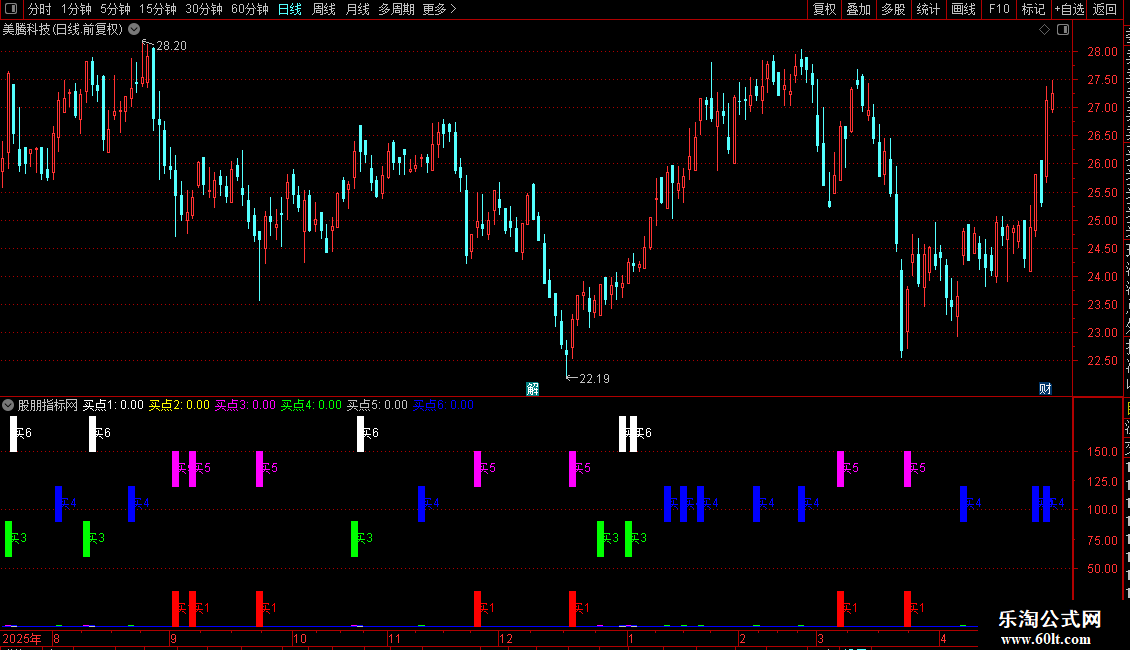Select the 30分钟 period
This screenshot has width=1130, height=650.
click(203, 9)
